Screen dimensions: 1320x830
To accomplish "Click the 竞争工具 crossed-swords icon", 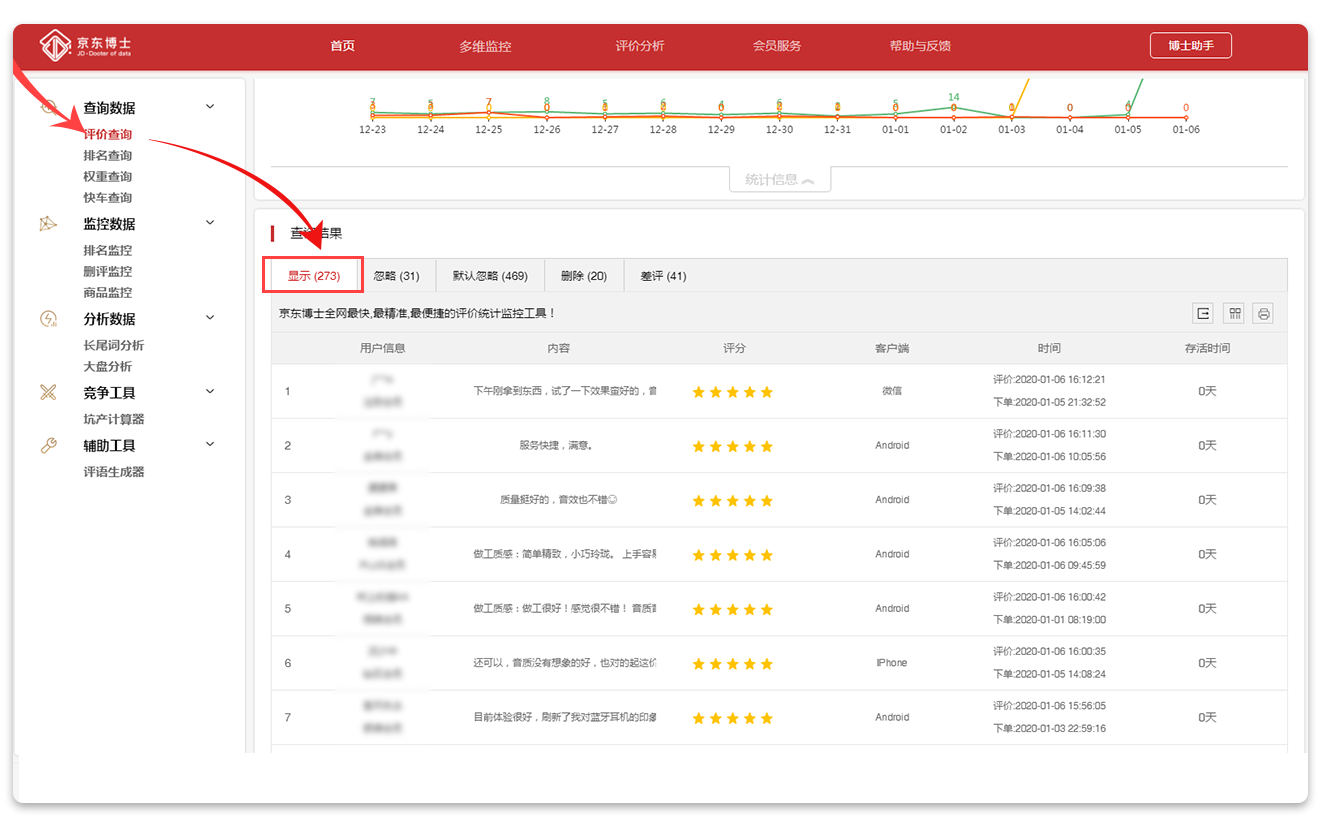I will [x=48, y=392].
